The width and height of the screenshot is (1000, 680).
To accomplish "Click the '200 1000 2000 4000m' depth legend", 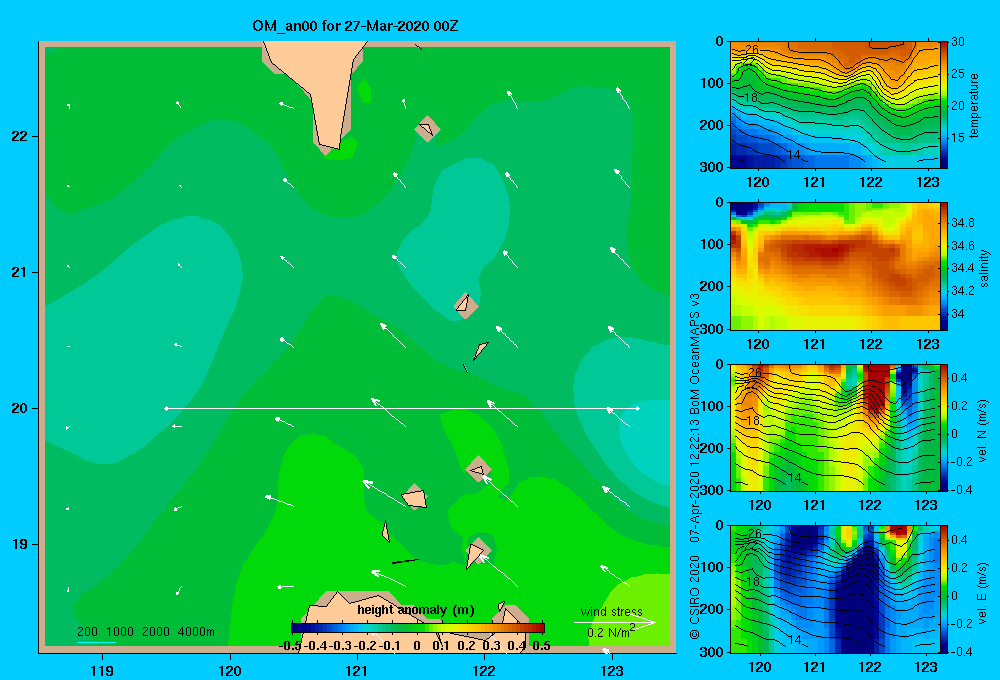I will click(145, 632).
